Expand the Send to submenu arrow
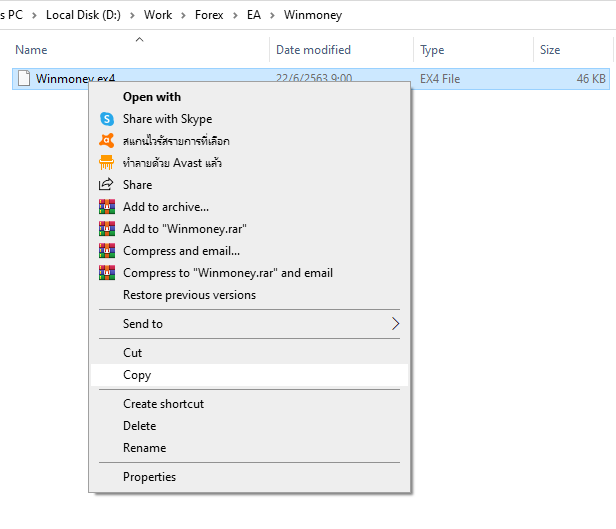Screen dimensions: 616x529 point(395,324)
